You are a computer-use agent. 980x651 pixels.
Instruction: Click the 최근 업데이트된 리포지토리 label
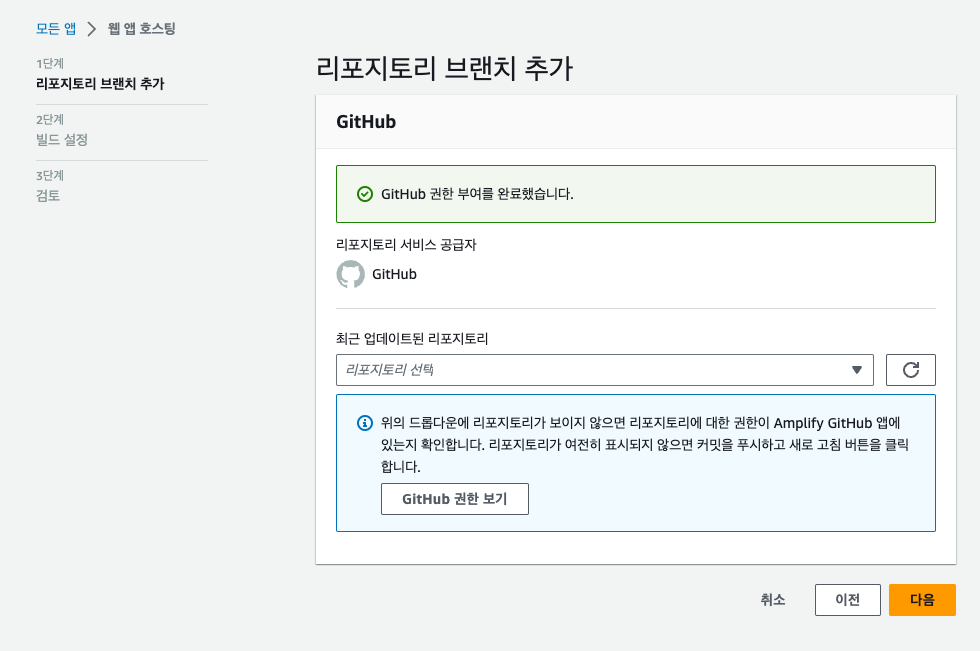tap(412, 339)
